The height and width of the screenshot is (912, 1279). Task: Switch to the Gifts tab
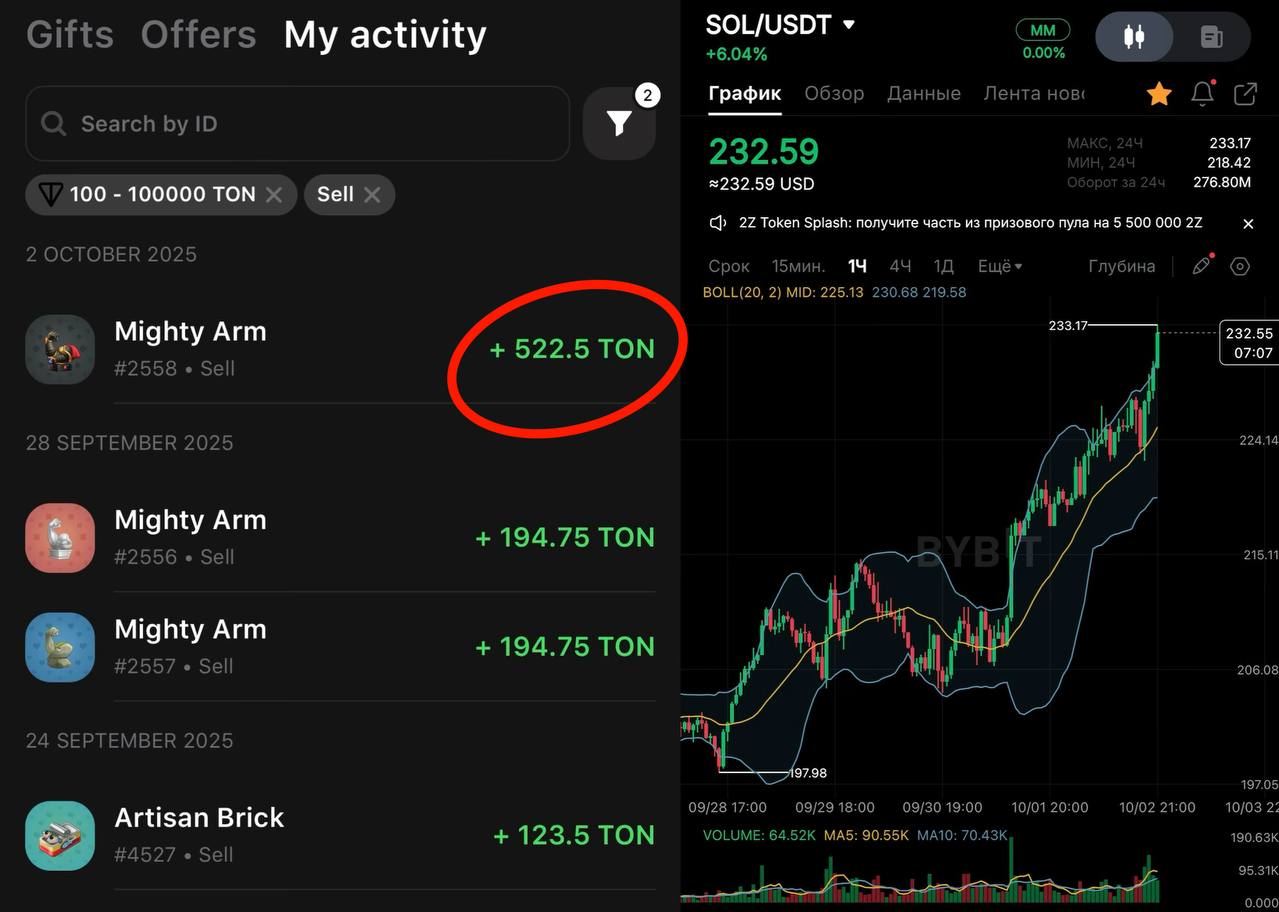[x=69, y=35]
